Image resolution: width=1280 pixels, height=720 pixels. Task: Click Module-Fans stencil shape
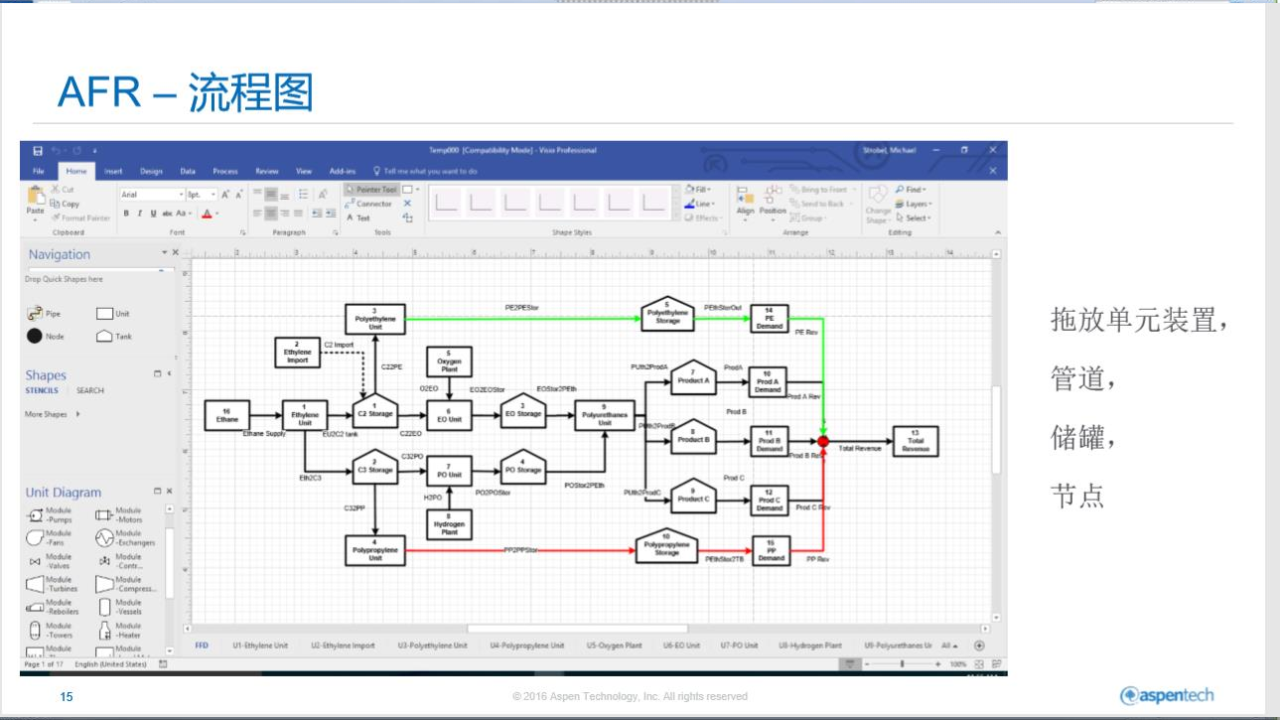(49, 538)
